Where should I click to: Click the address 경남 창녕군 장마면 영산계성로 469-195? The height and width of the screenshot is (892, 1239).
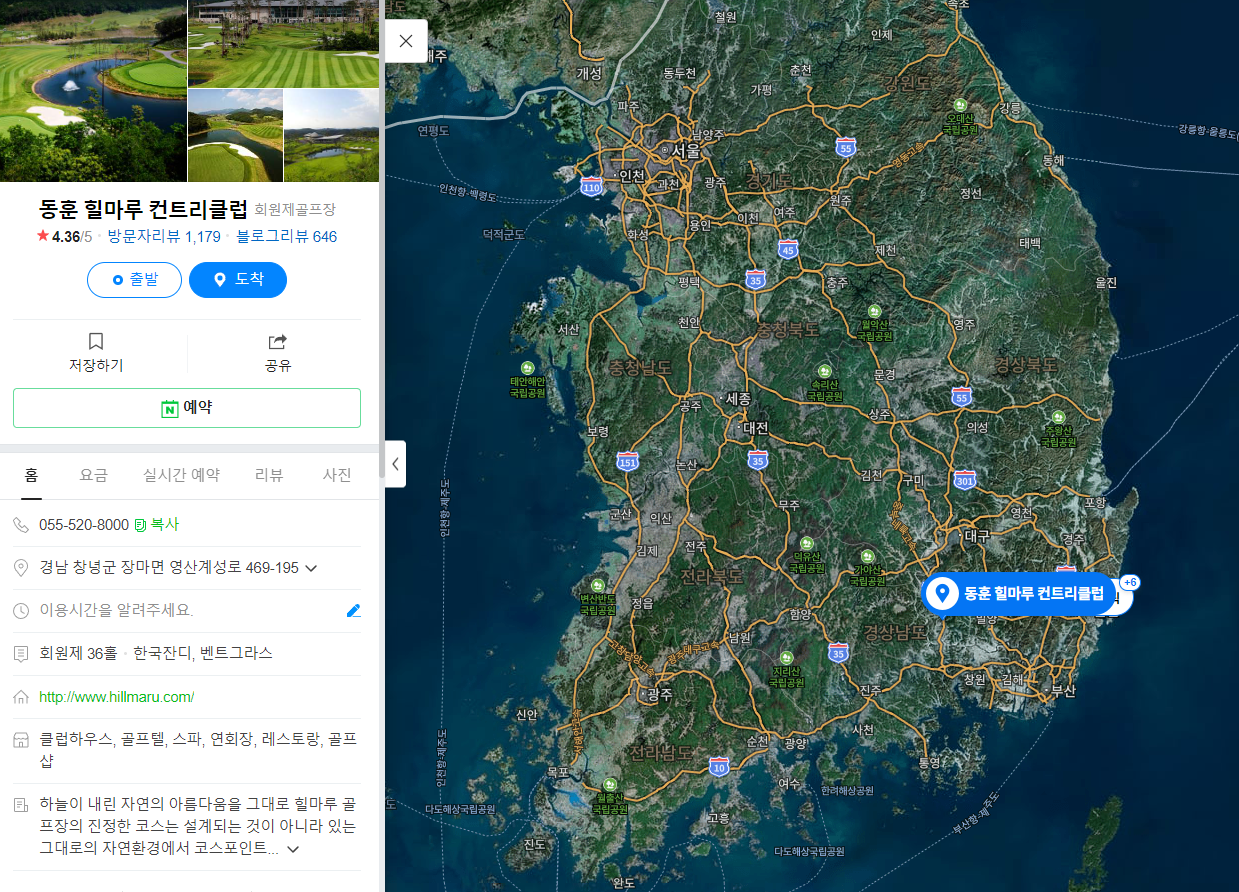click(169, 568)
